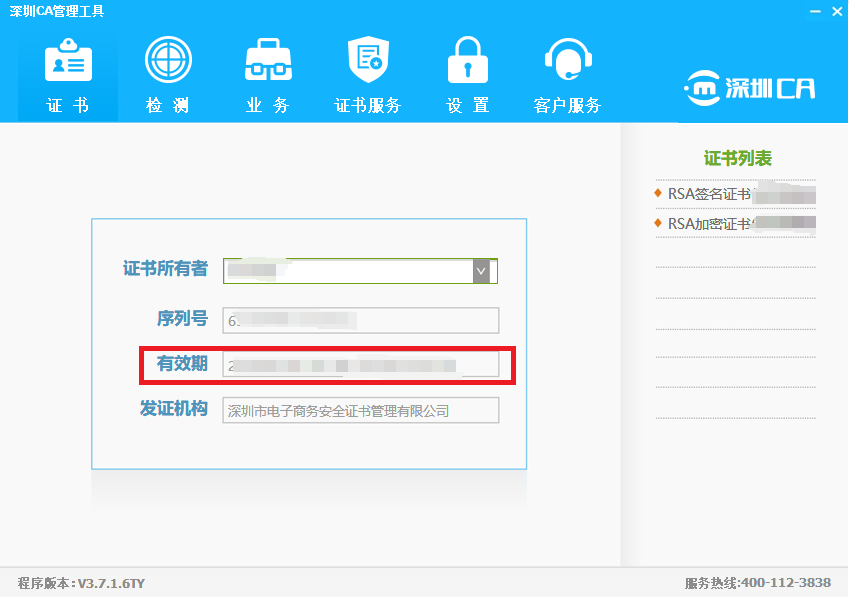Screen dimensions: 849x597
Task: Click the 服务热线 400-112-3838 text
Action: (x=757, y=583)
